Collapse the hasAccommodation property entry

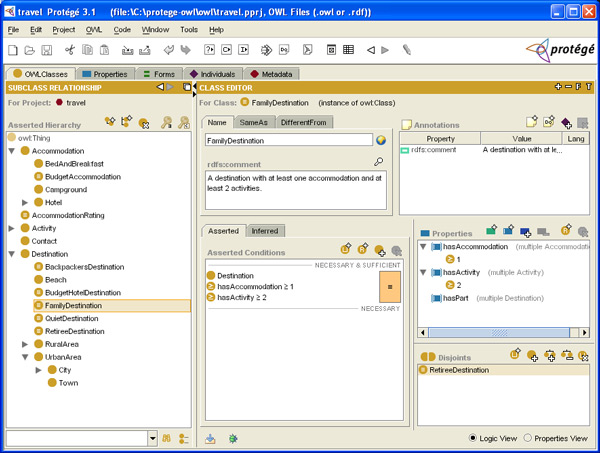423,246
